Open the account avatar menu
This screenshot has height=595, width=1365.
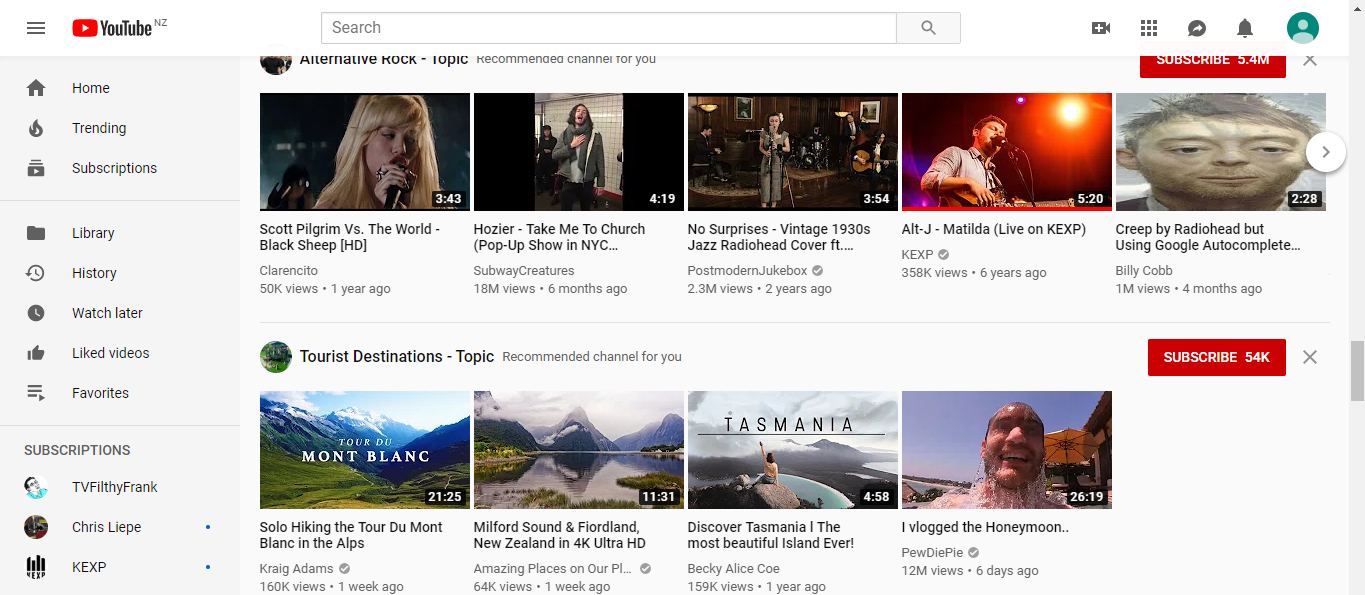click(x=1303, y=28)
